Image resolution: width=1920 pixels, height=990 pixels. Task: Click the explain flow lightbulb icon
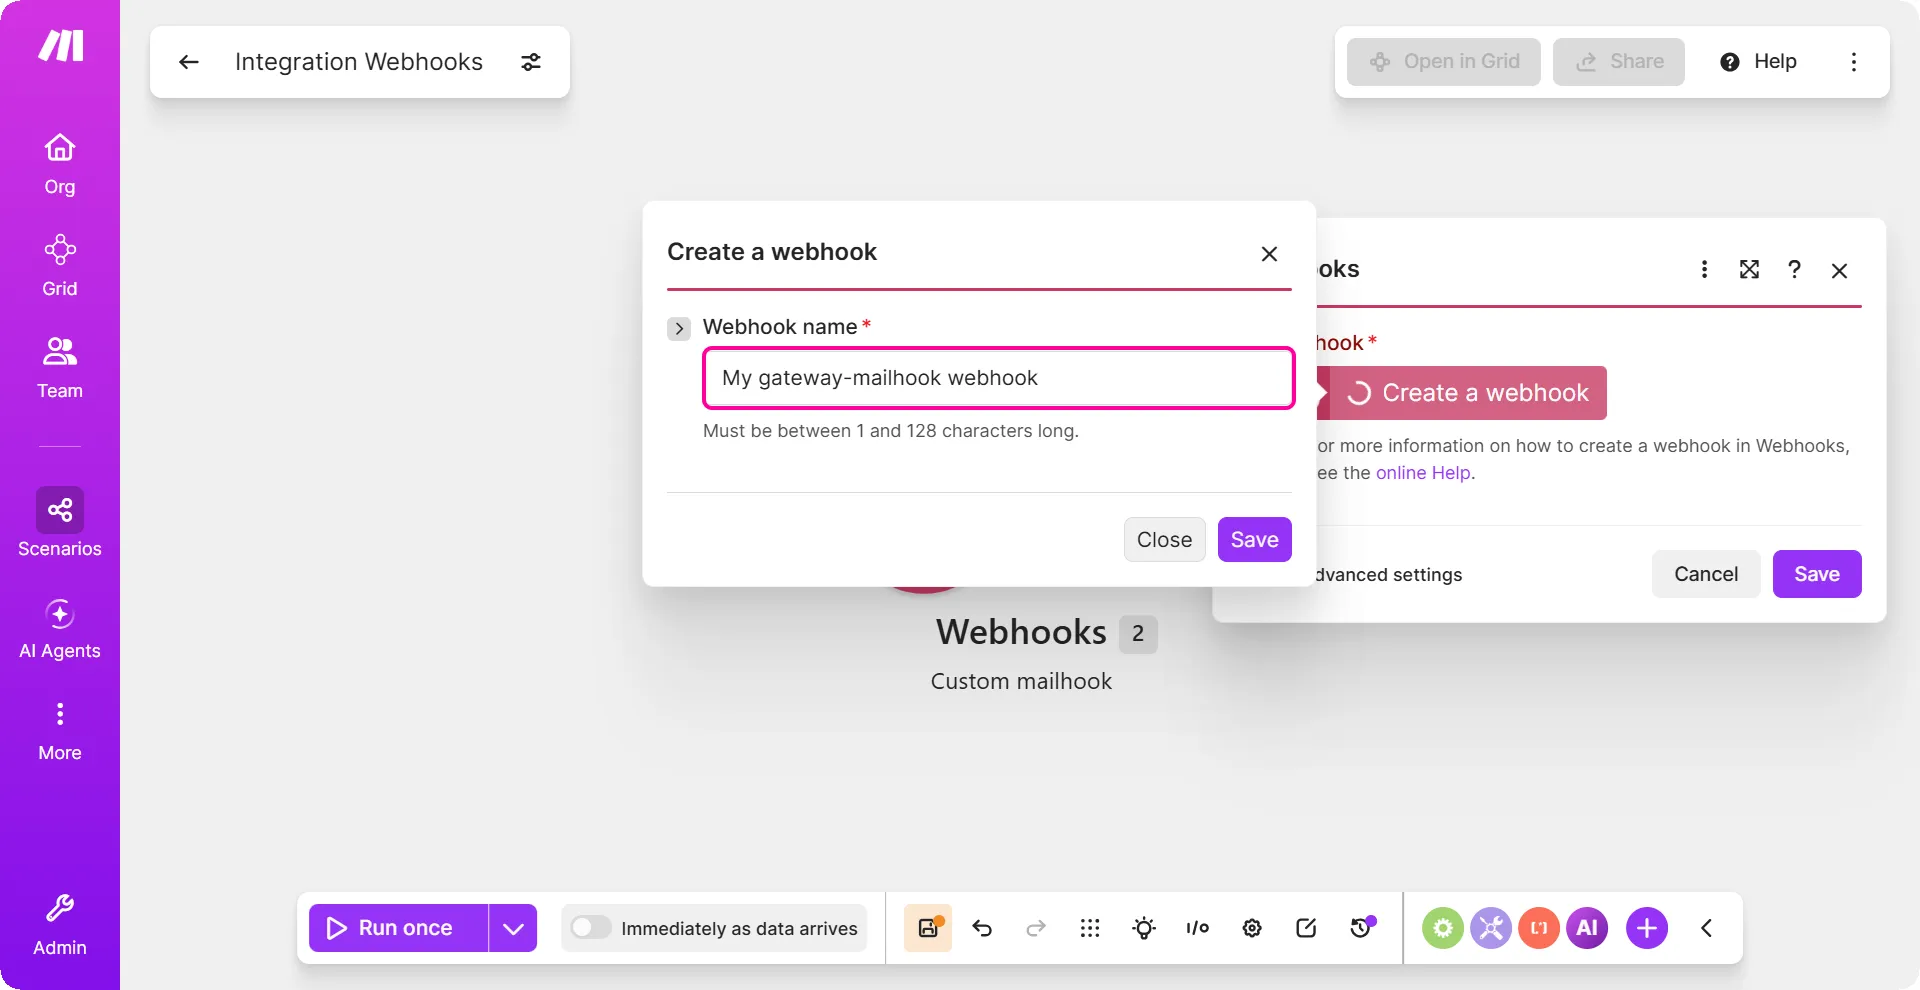click(x=1144, y=928)
